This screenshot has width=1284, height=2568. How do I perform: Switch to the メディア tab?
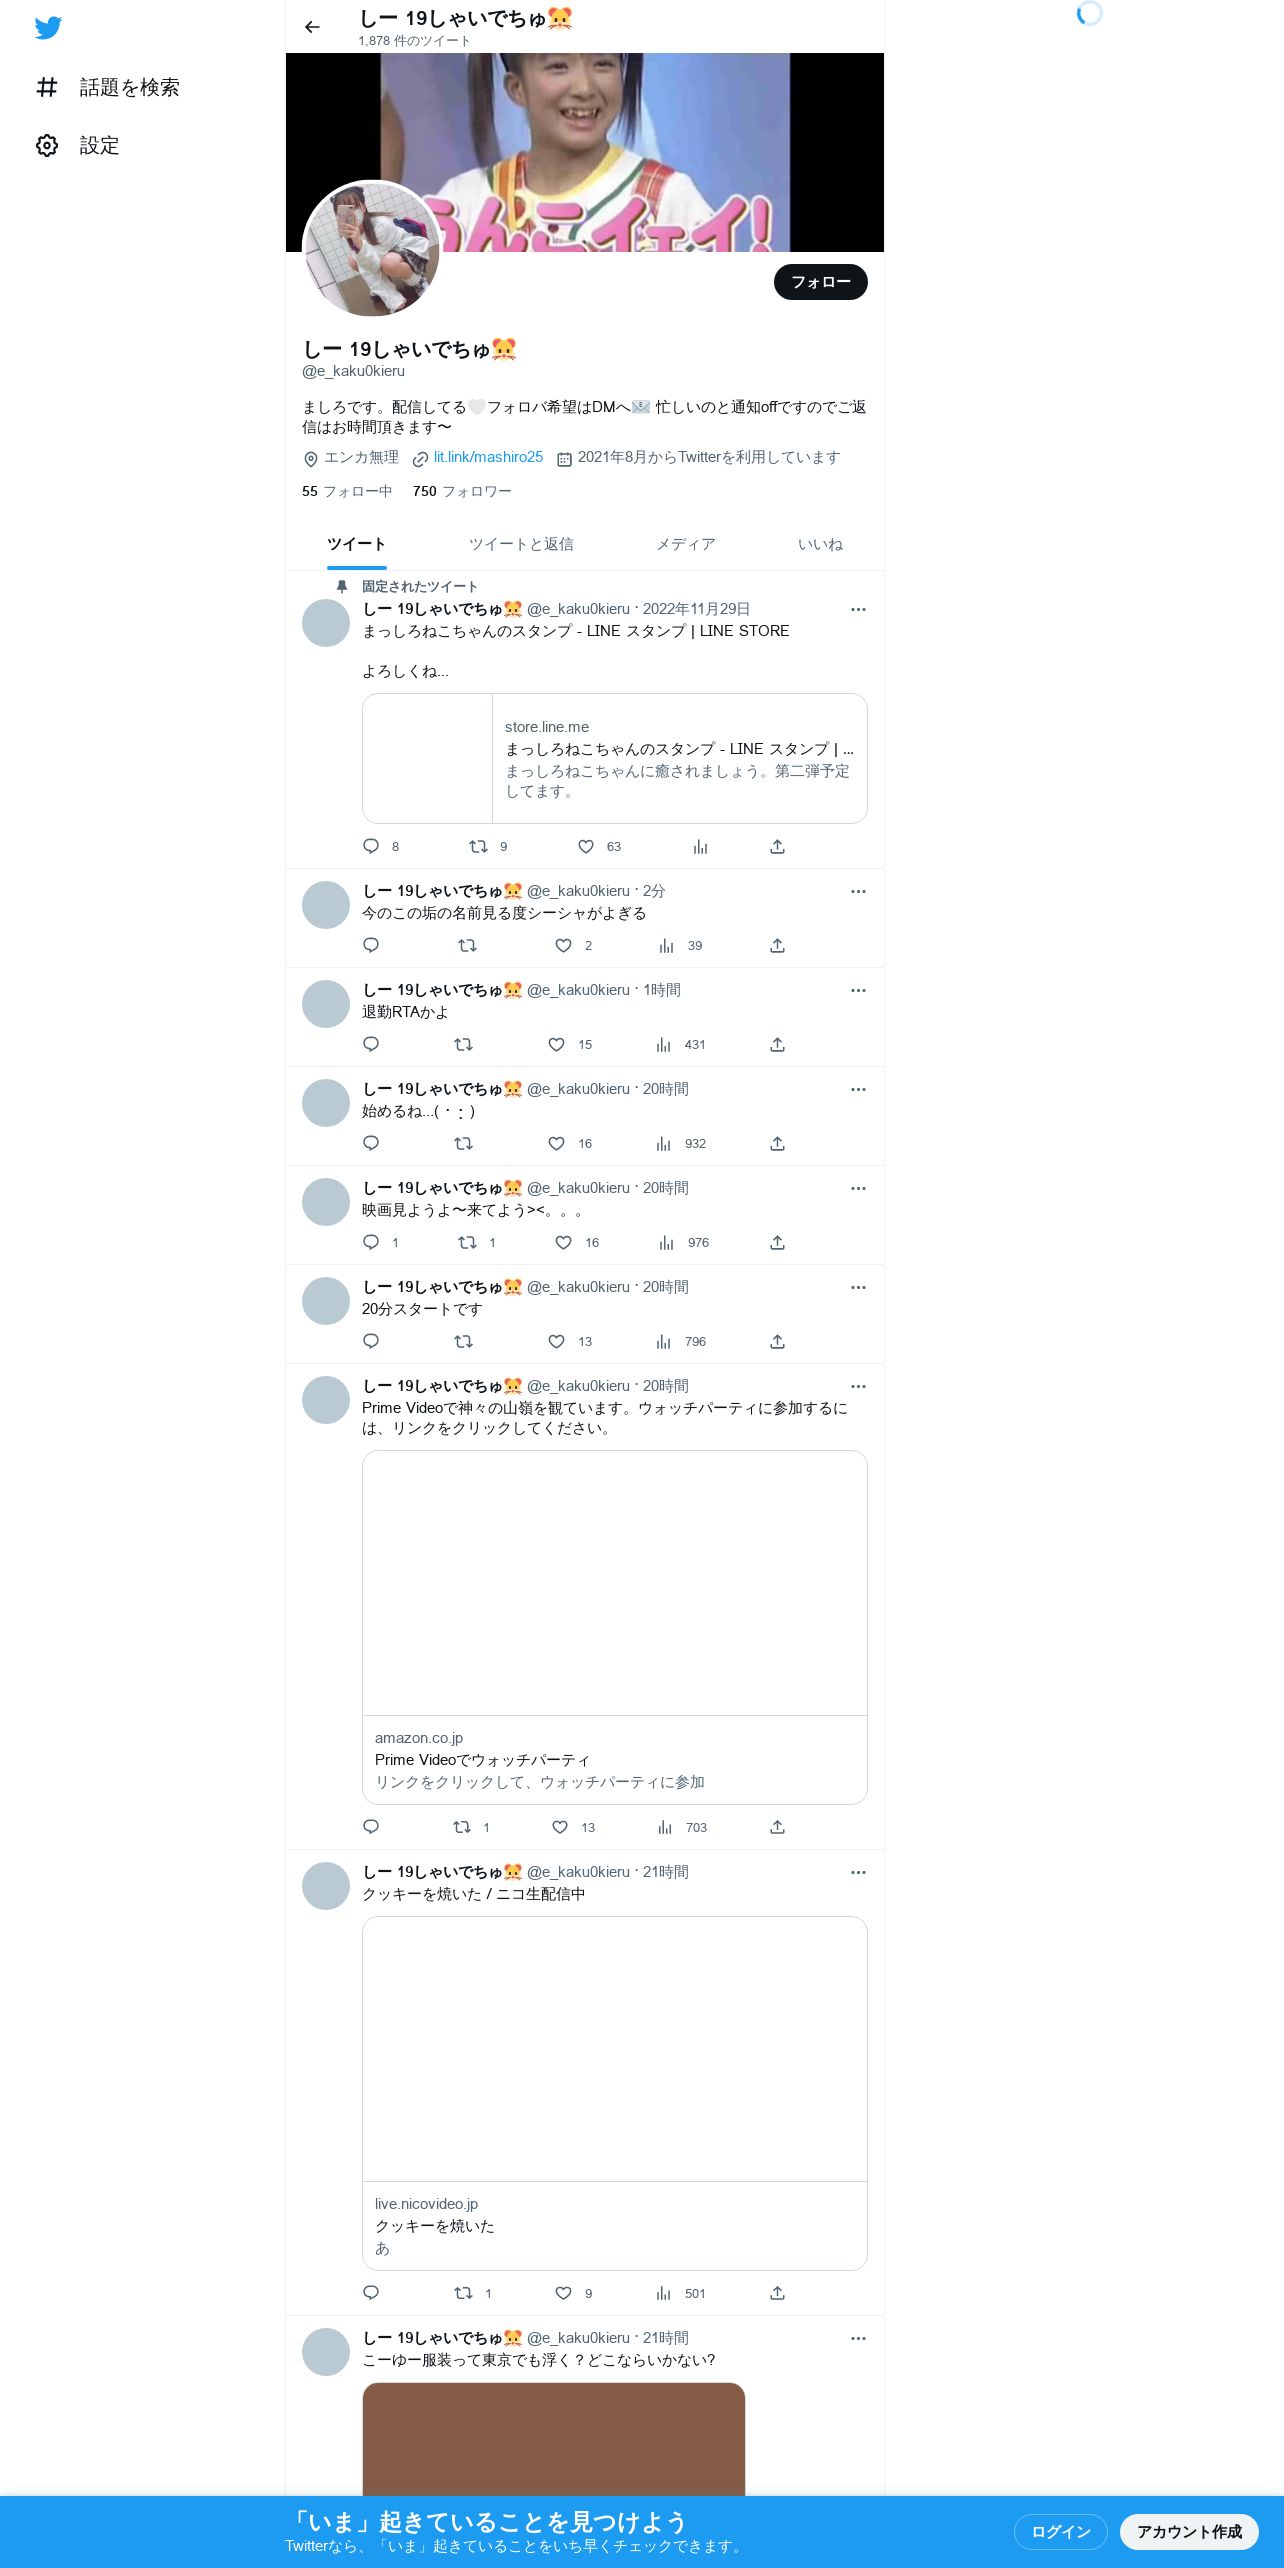(685, 544)
